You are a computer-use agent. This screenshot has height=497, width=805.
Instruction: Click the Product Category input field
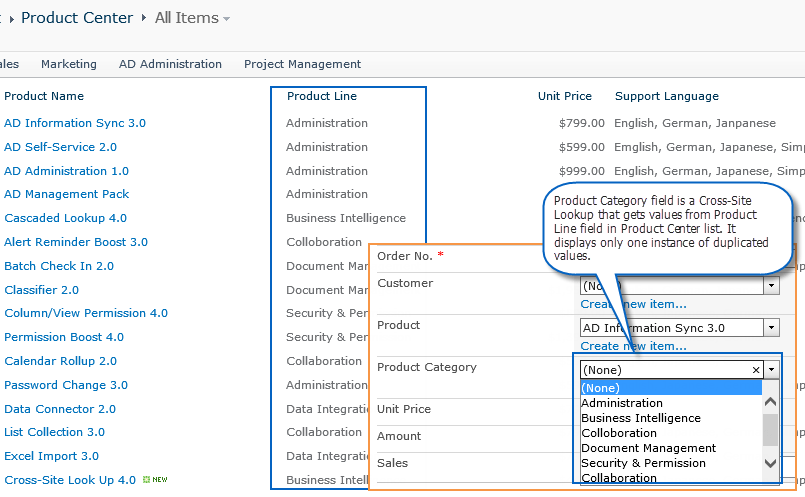point(665,370)
